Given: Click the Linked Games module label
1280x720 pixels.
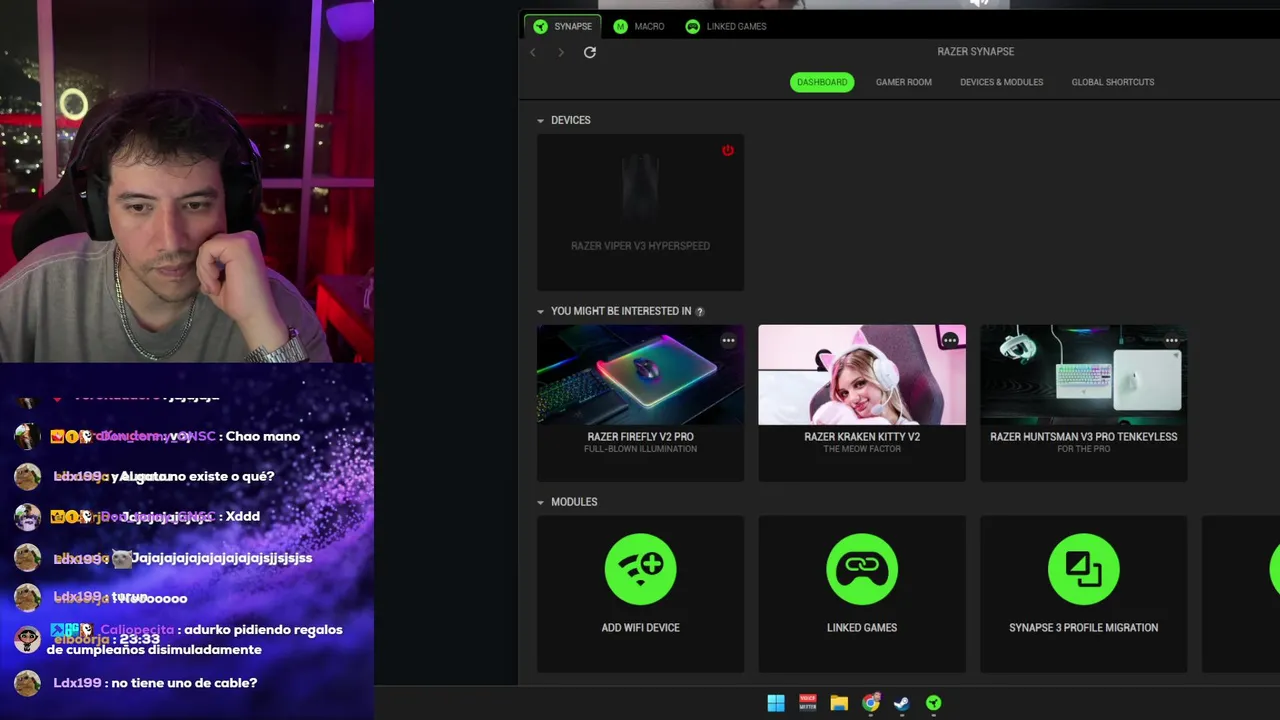Looking at the screenshot, I should pos(862,628).
